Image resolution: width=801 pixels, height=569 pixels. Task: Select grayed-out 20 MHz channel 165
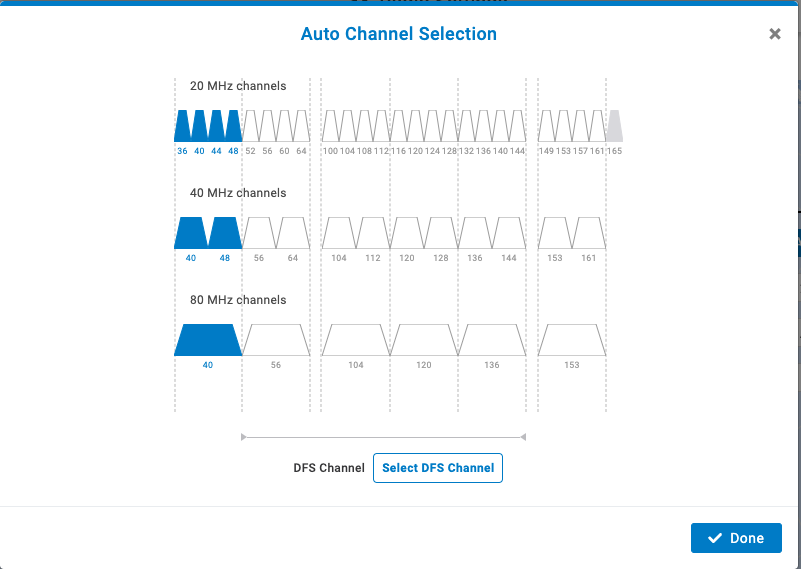tap(614, 126)
